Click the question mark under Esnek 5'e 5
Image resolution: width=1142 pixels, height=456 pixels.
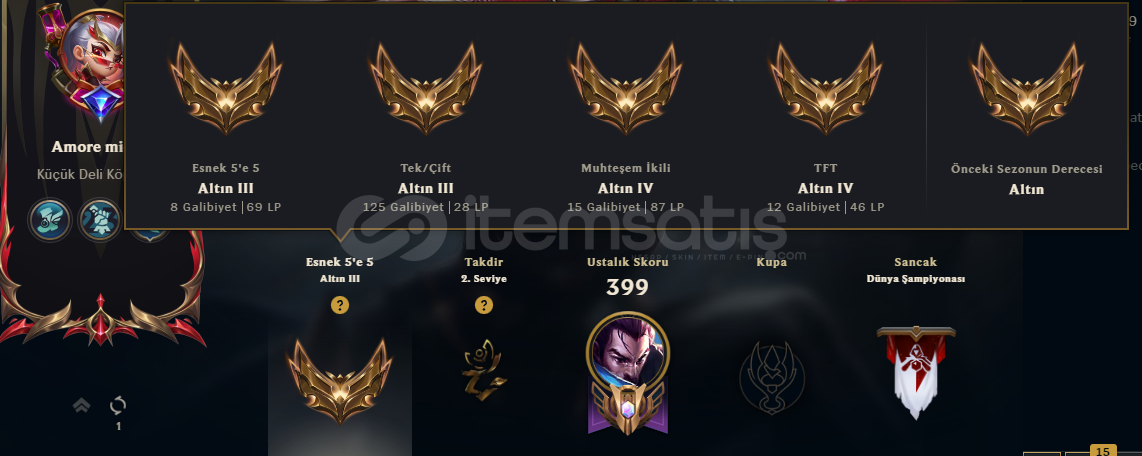click(339, 305)
